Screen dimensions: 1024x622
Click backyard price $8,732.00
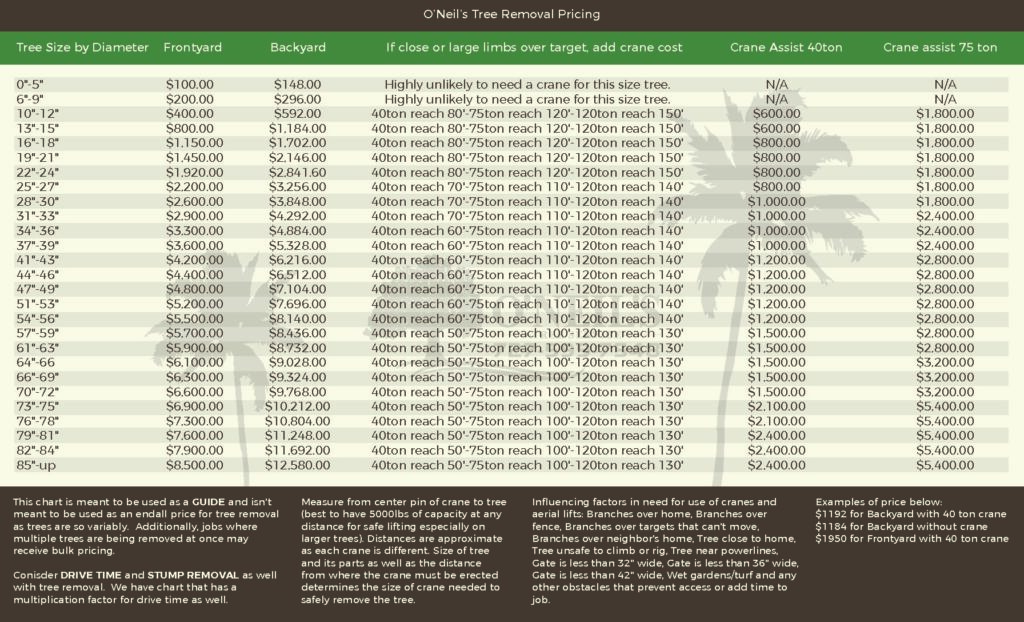298,348
